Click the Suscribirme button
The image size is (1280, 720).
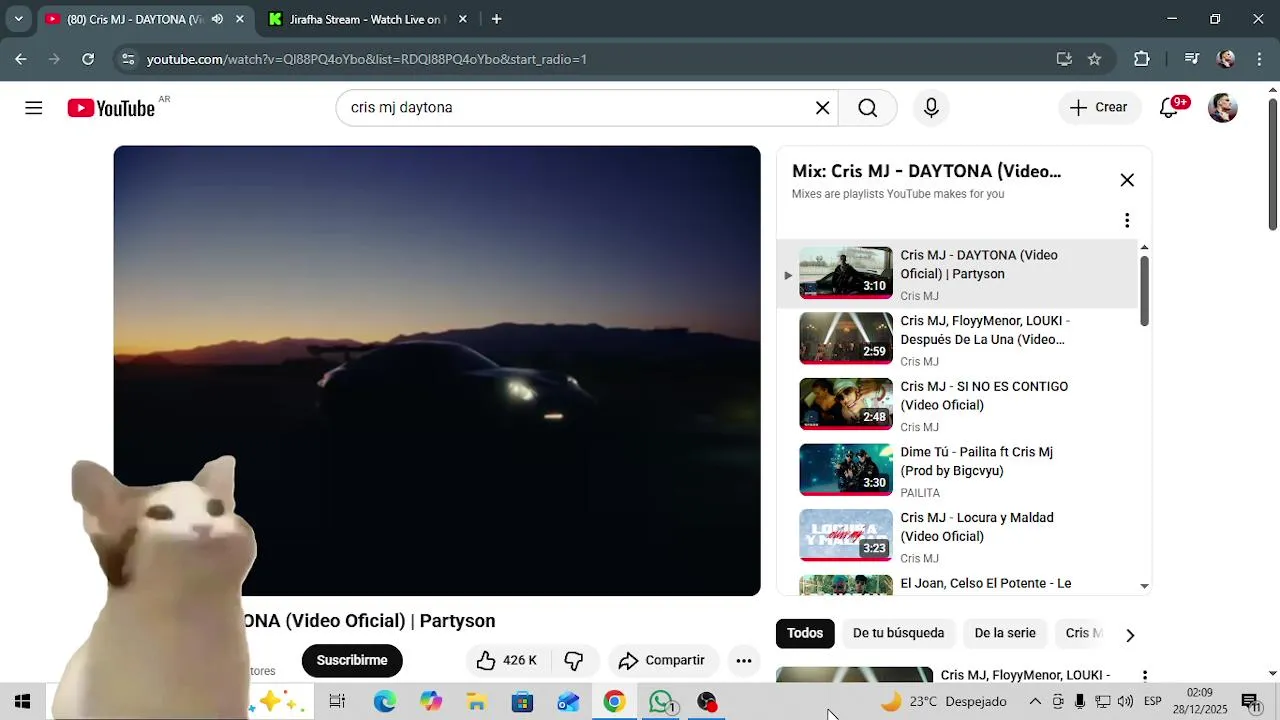352,660
